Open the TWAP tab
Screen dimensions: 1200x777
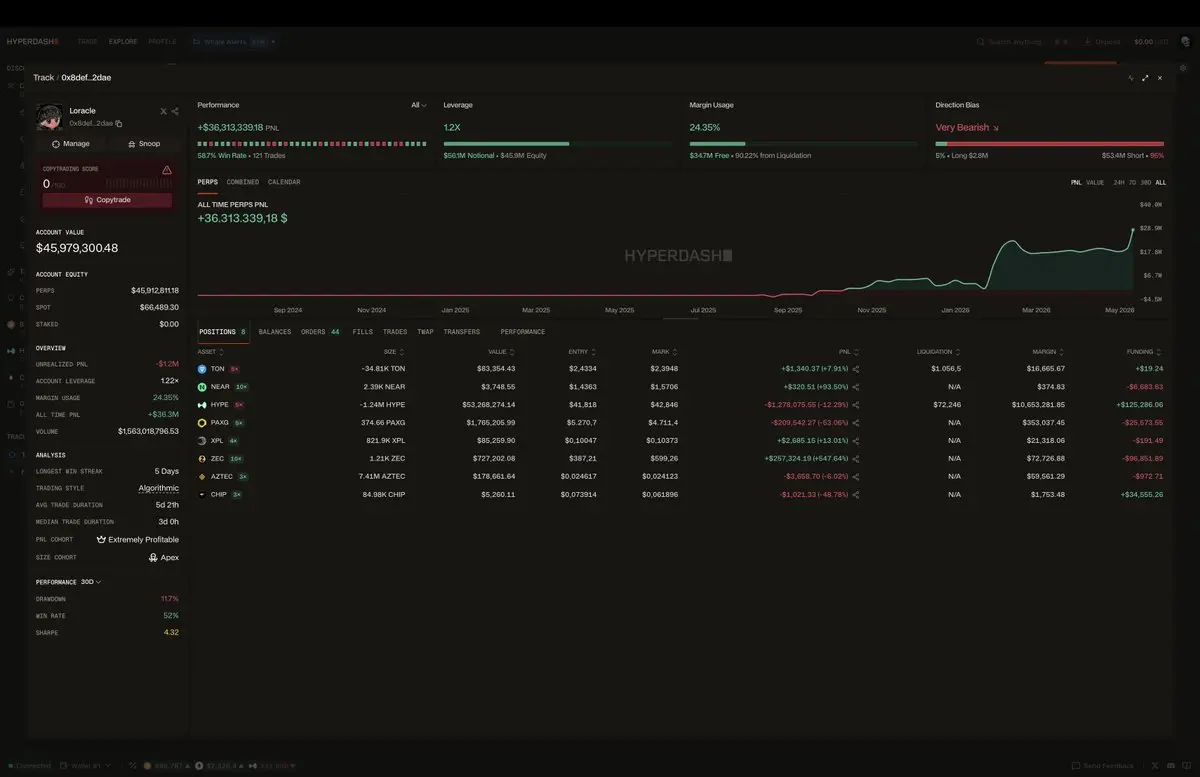[x=426, y=332]
